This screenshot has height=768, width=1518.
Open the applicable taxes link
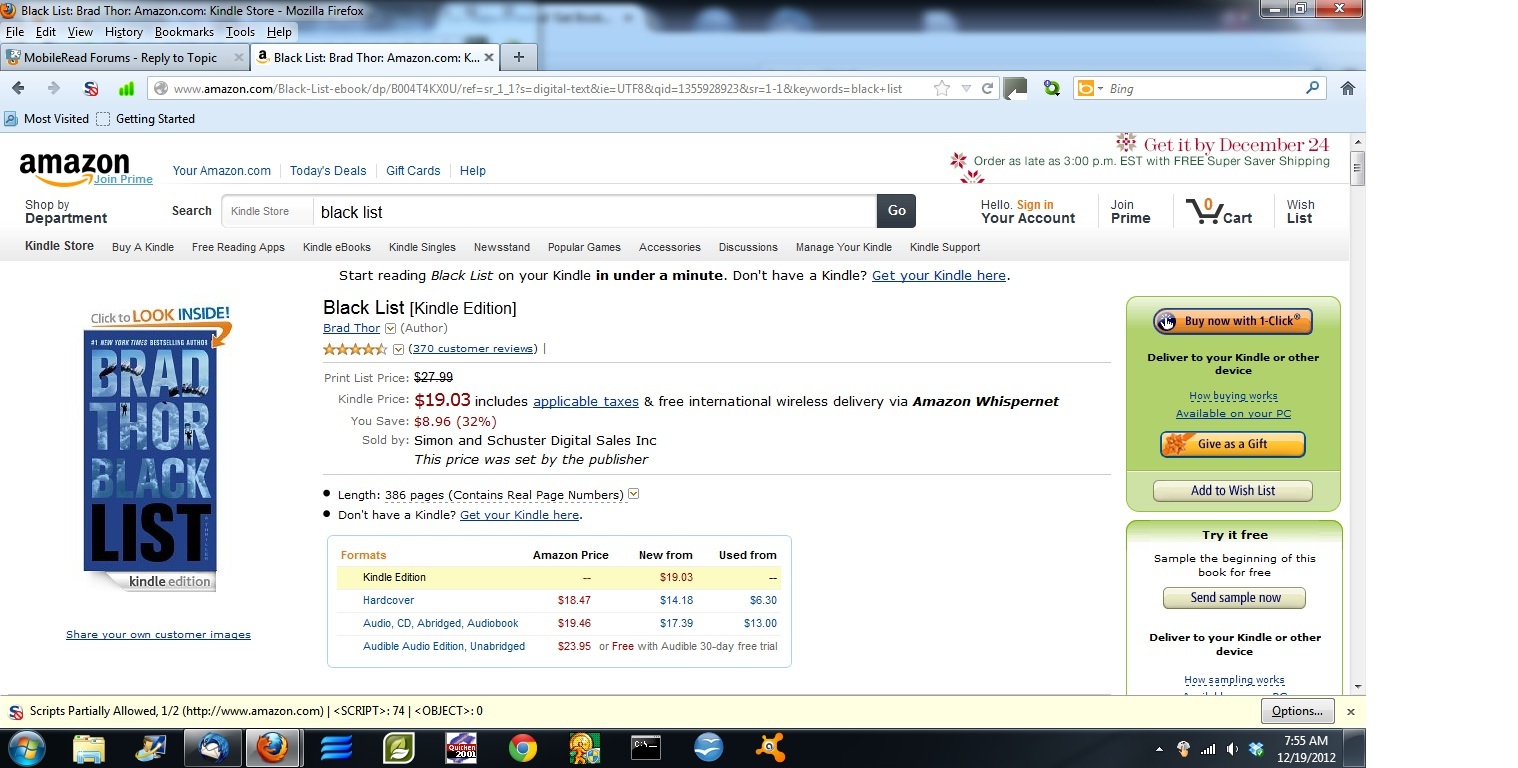click(586, 402)
